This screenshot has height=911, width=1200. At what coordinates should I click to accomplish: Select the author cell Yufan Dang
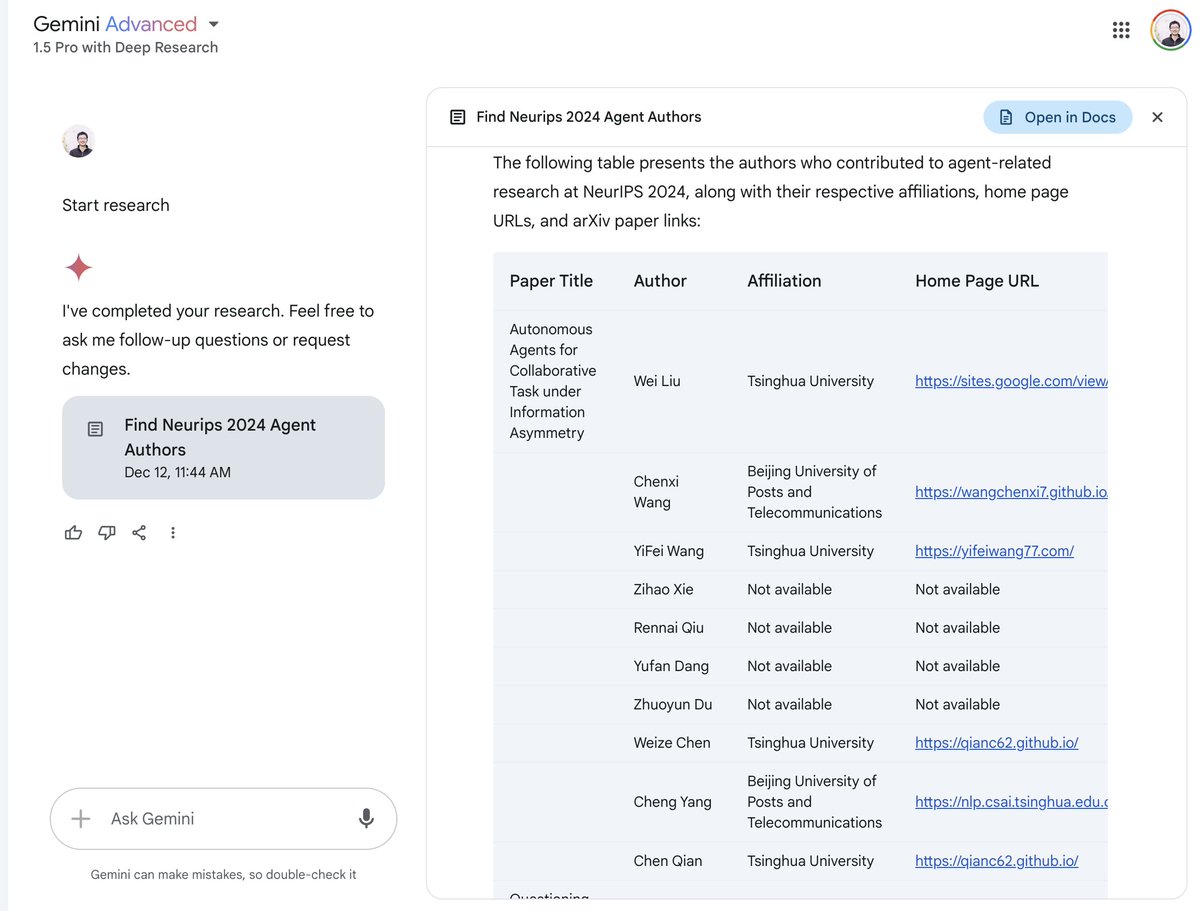[x=671, y=666]
